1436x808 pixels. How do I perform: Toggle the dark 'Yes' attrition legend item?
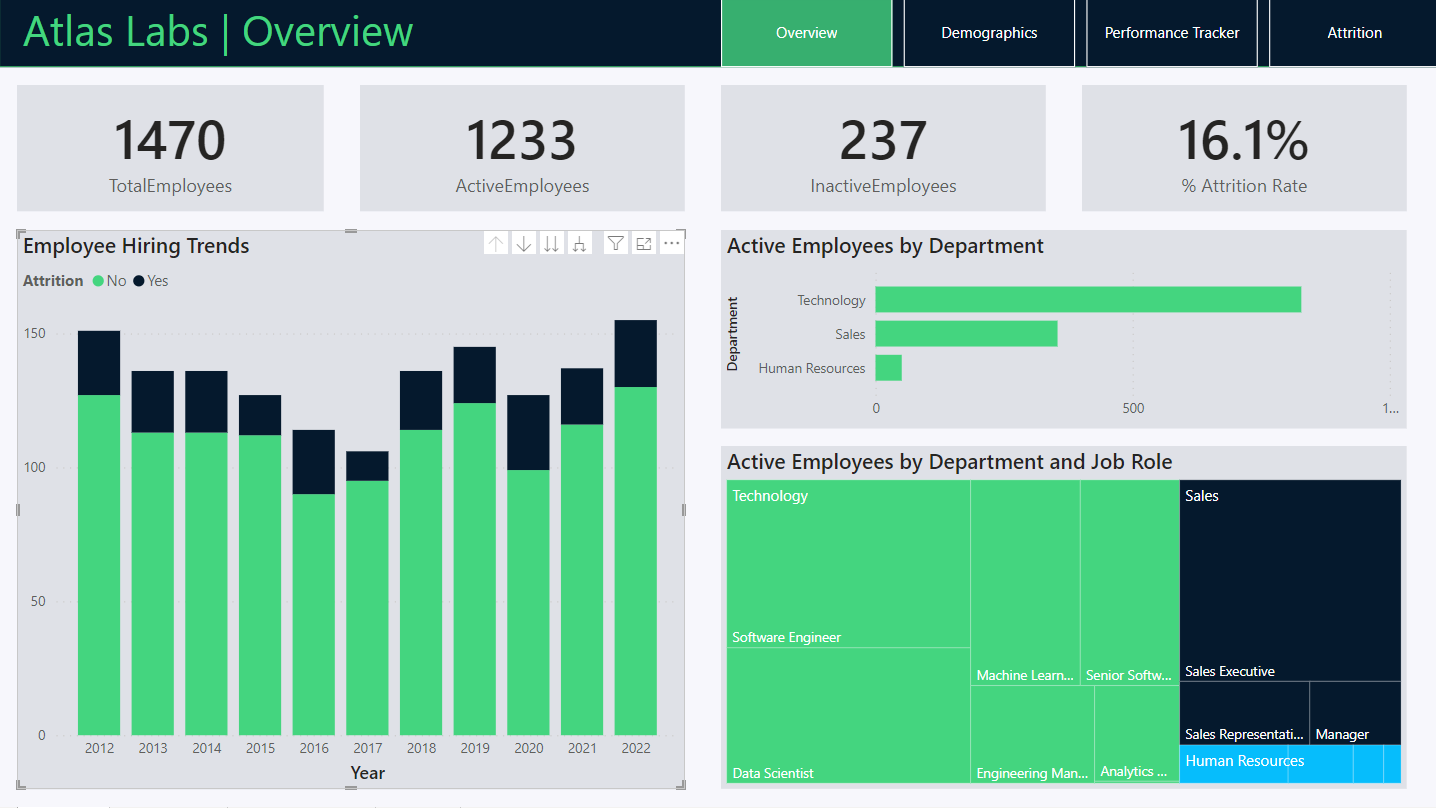tap(150, 281)
